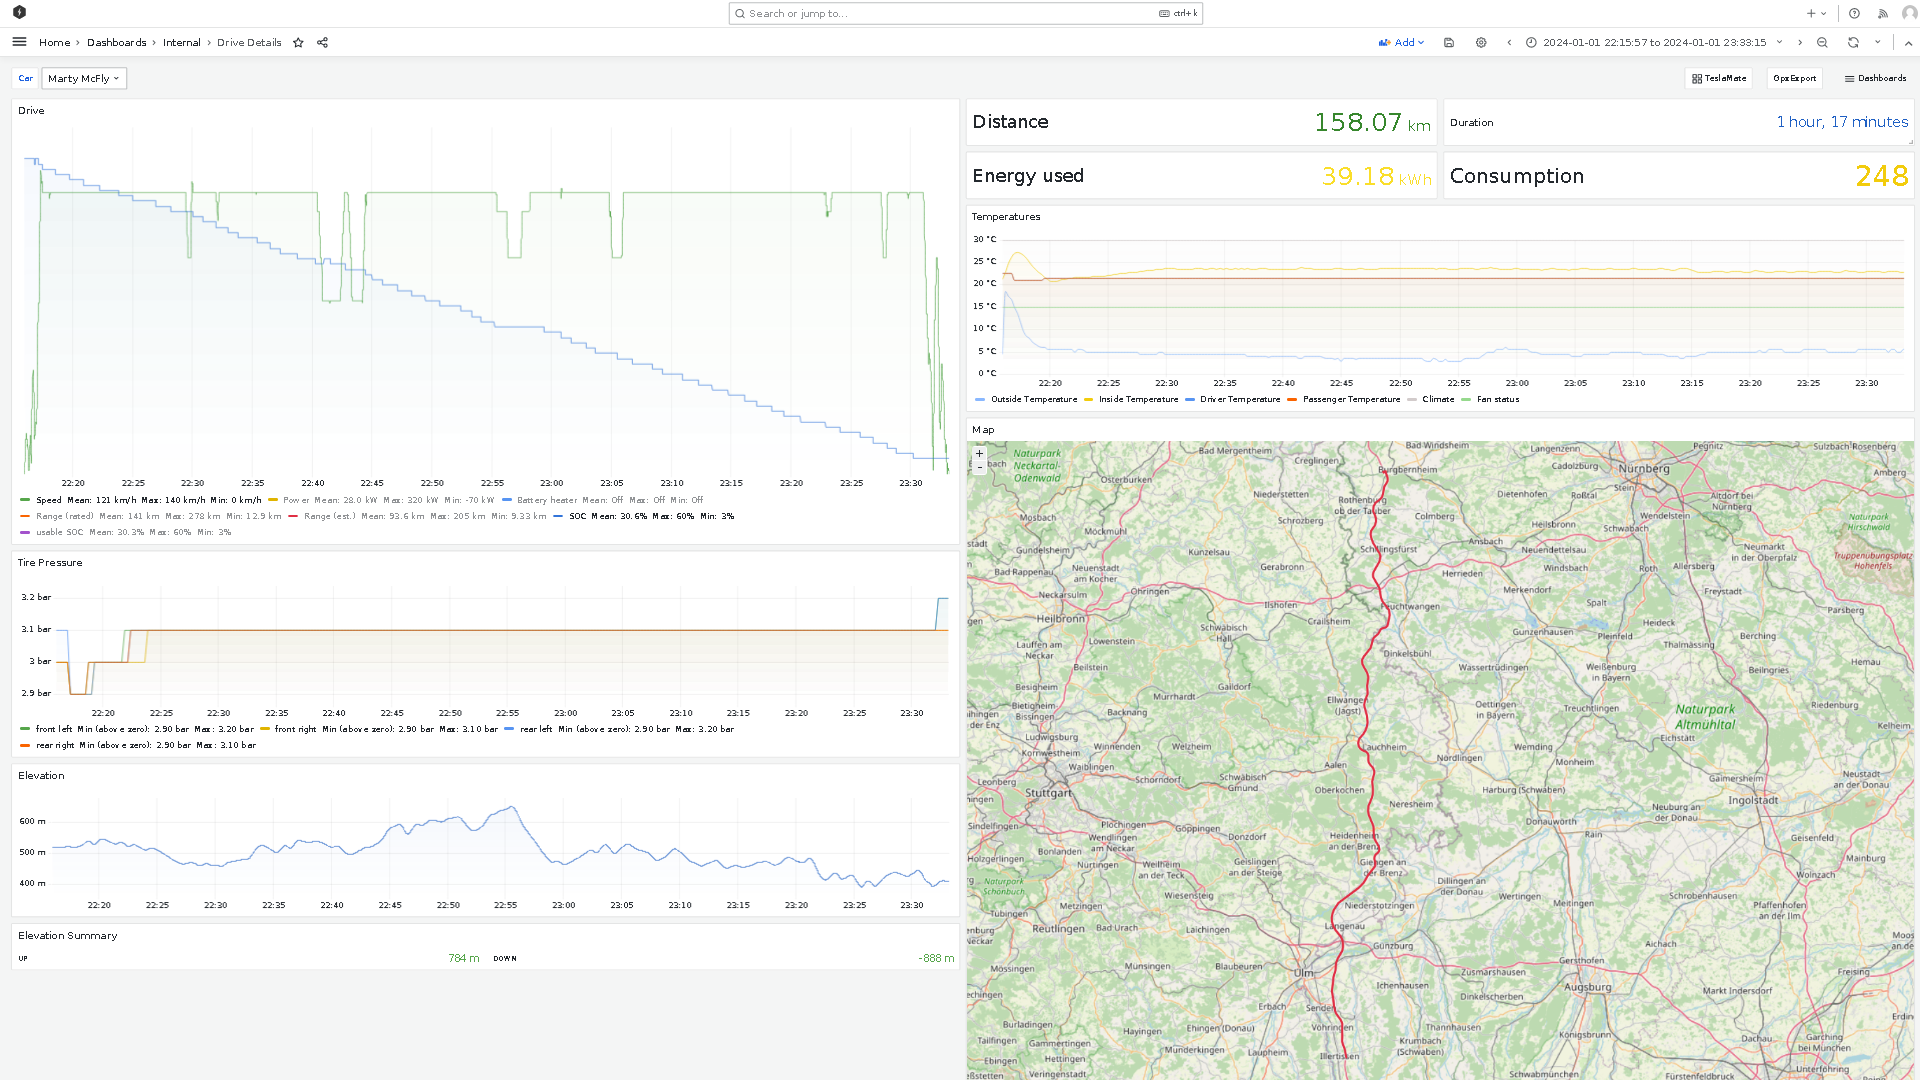Toggle front left tire pressure series

click(54, 729)
